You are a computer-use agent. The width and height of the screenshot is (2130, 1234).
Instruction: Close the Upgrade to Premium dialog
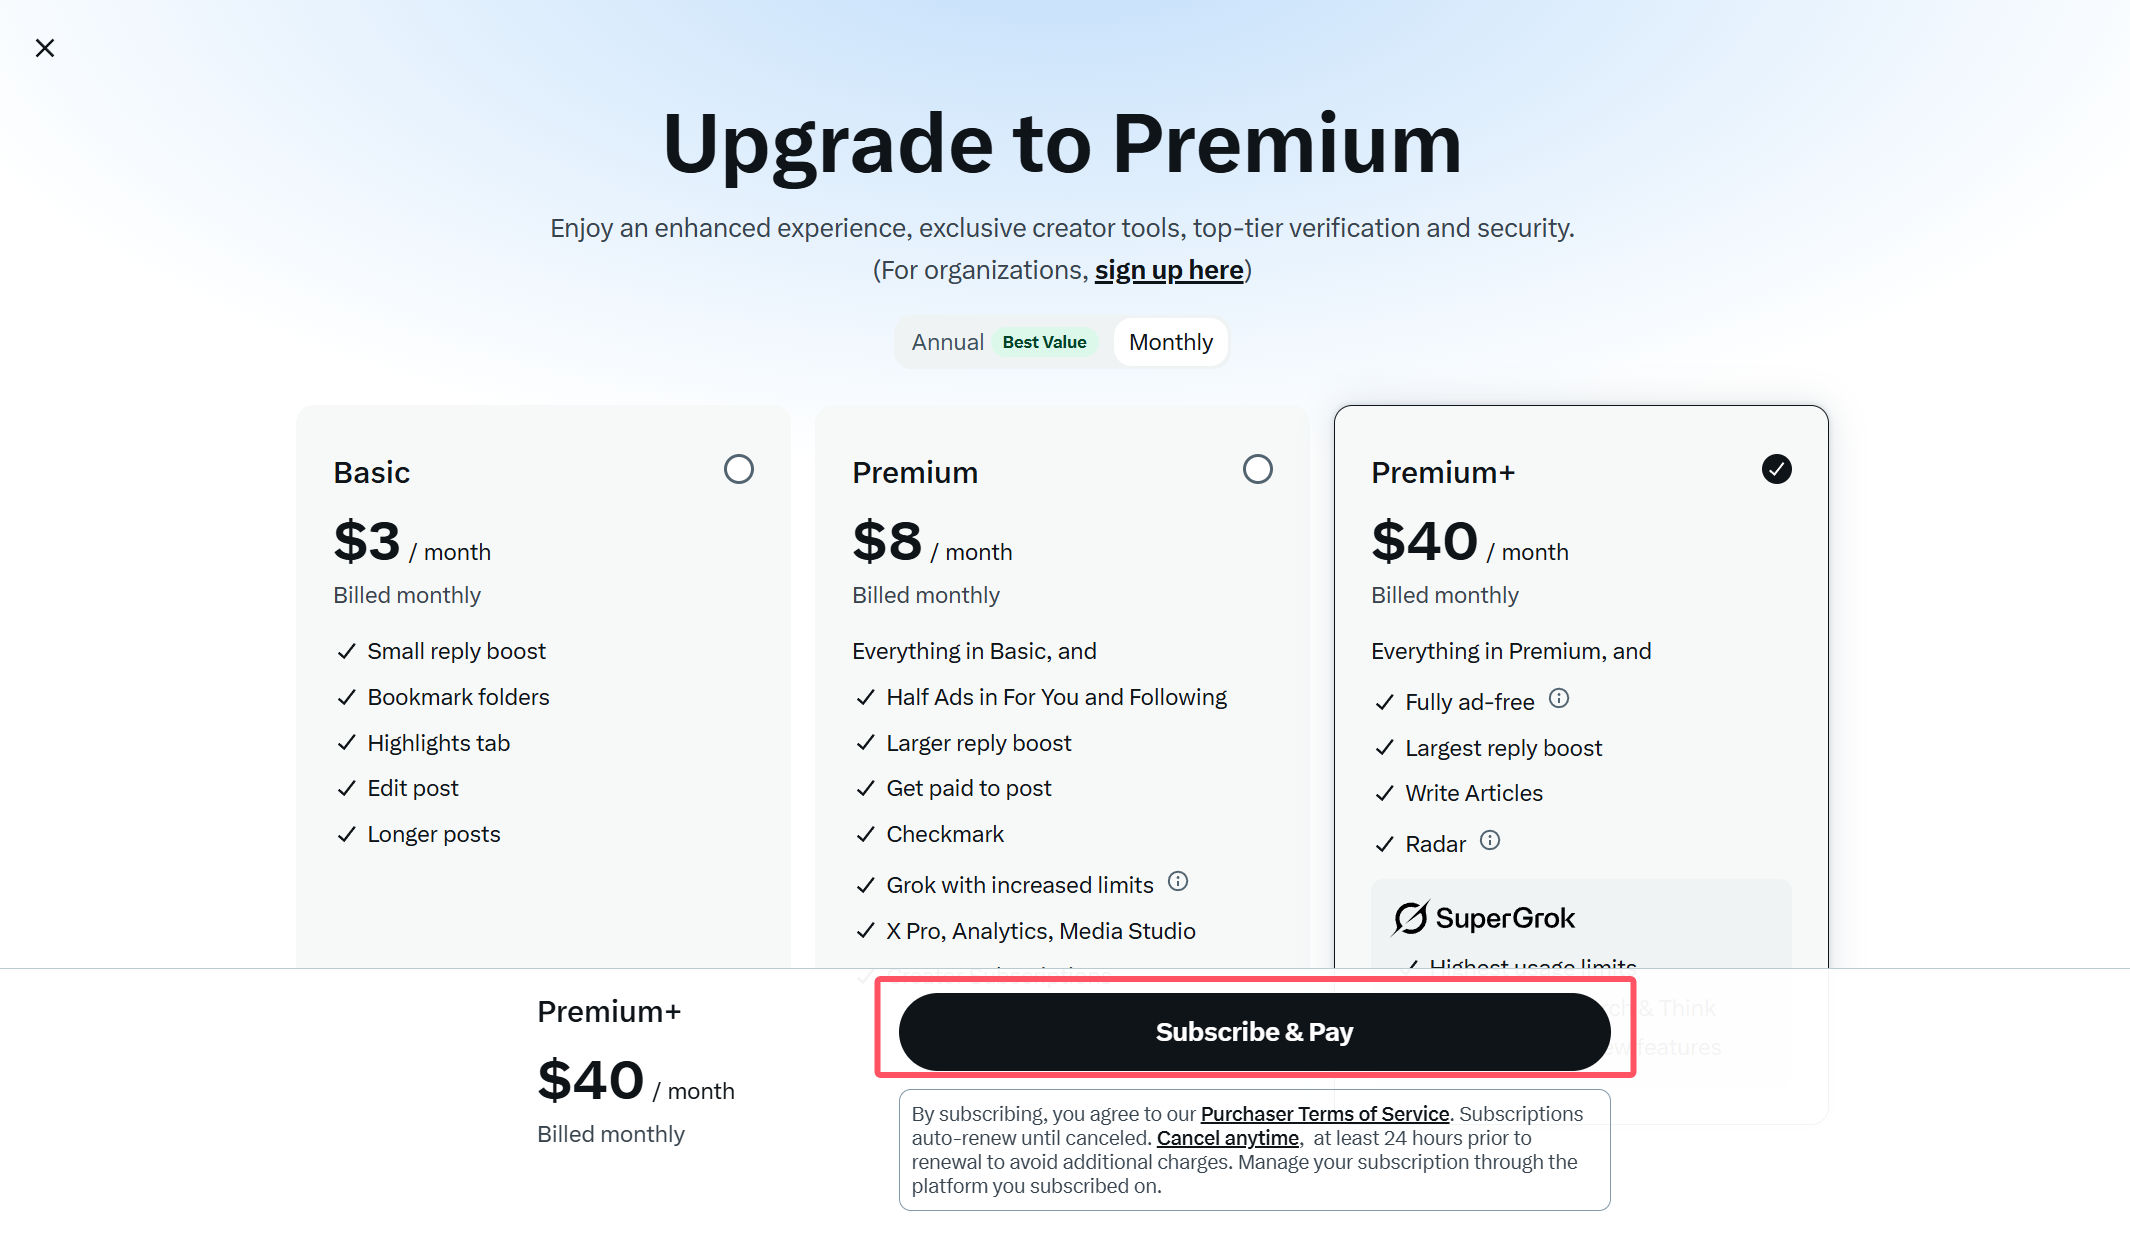coord(45,48)
